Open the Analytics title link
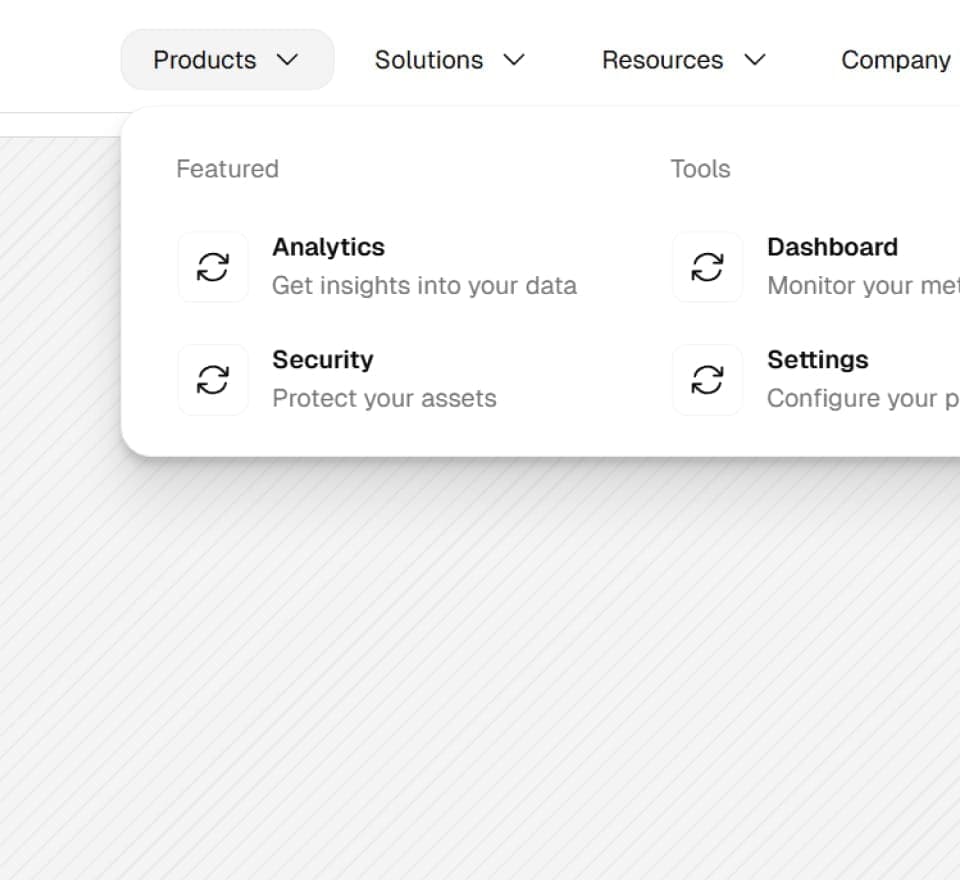 click(329, 247)
